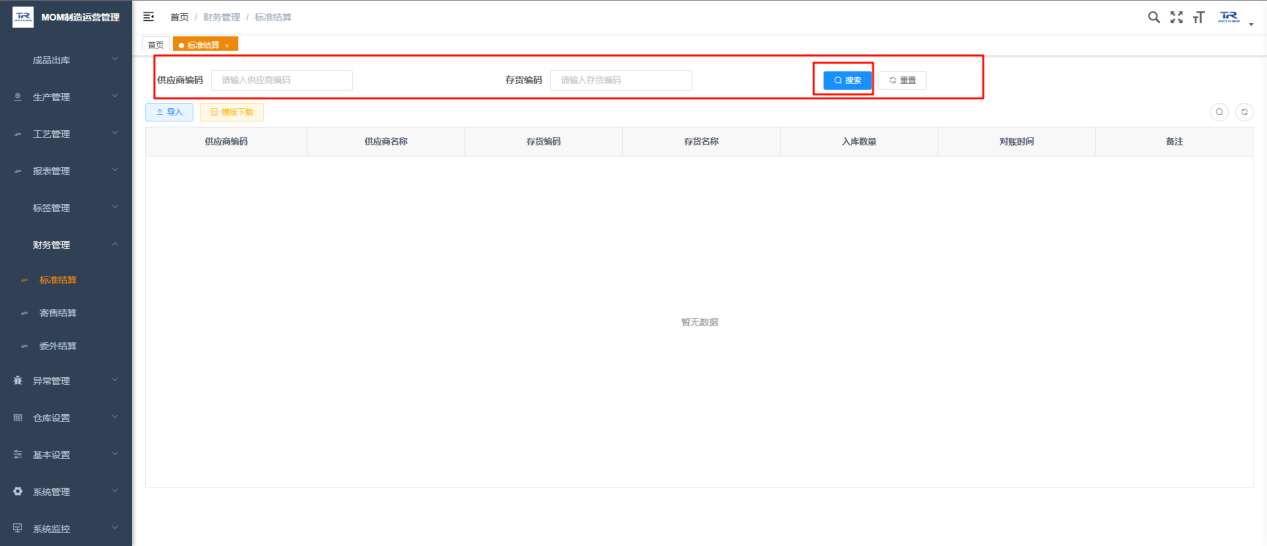
Task: Click the blue 搜索 button
Action: tap(848, 80)
